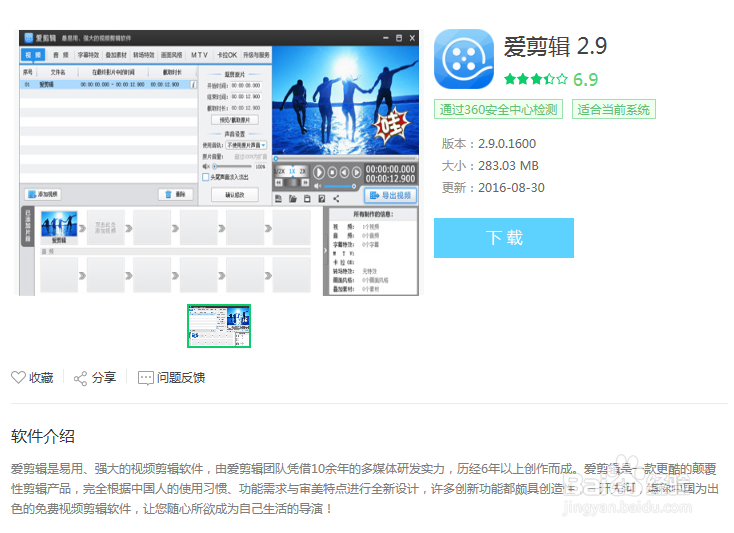Select the 音频 tab in the preview

(x=60, y=55)
